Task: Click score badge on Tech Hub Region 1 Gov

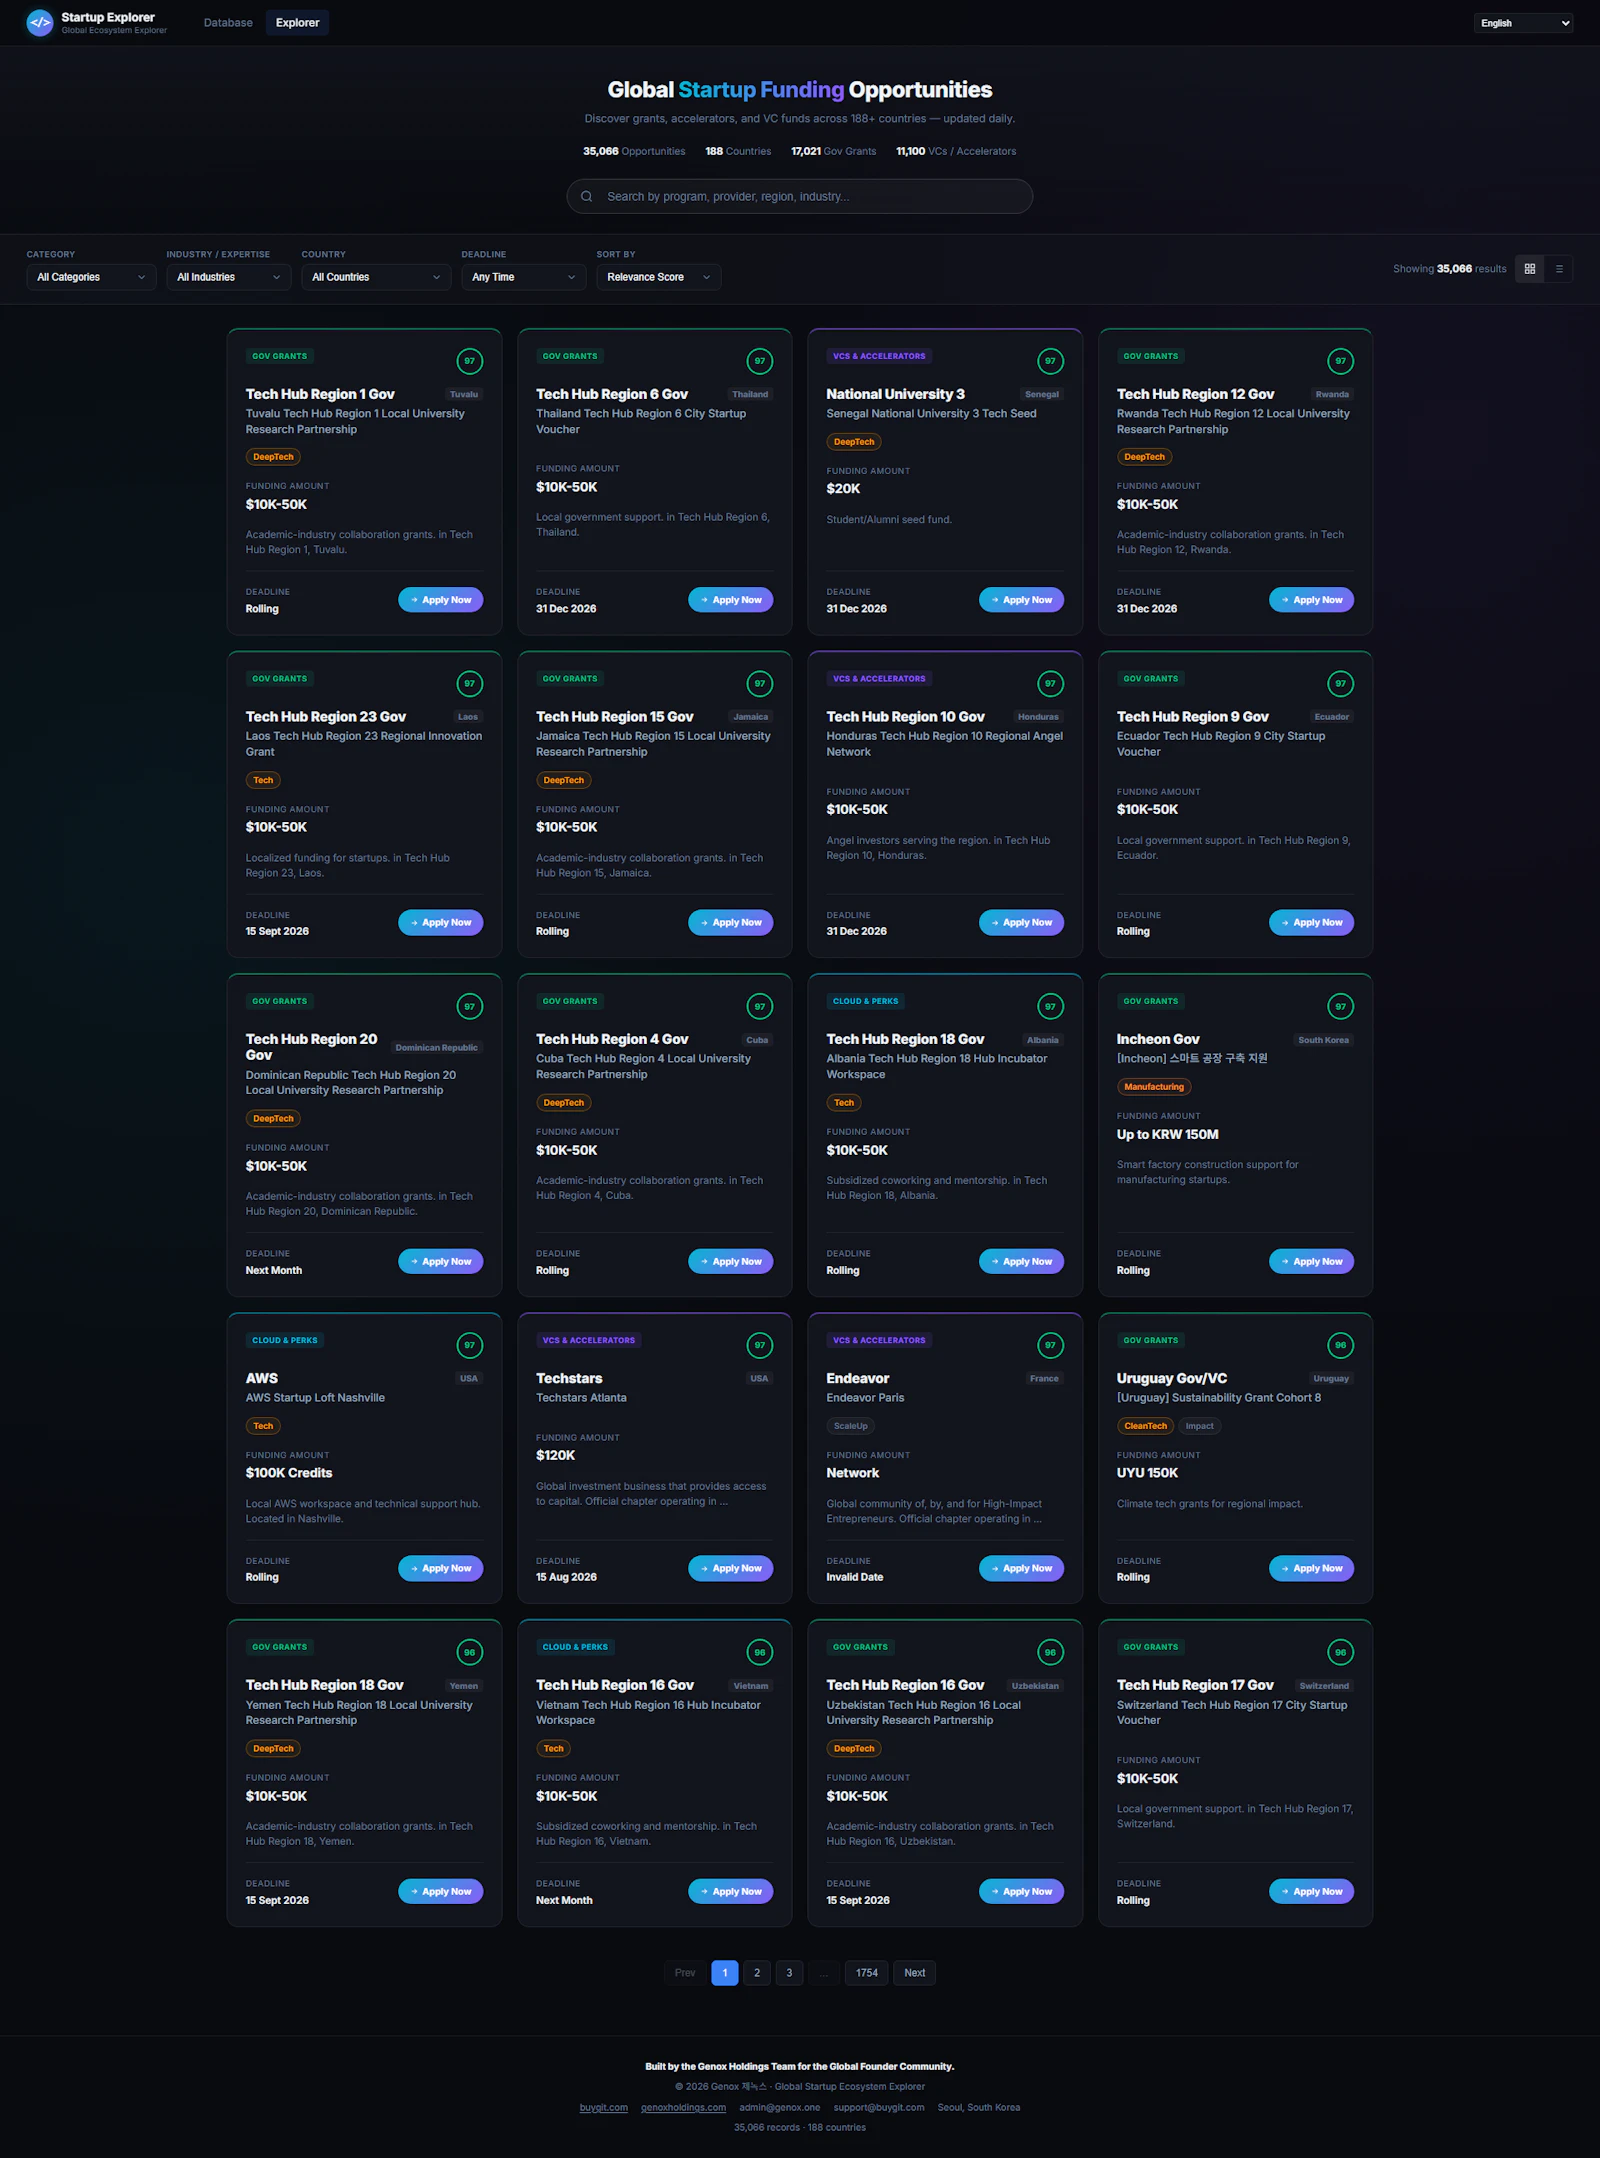Action: click(469, 361)
